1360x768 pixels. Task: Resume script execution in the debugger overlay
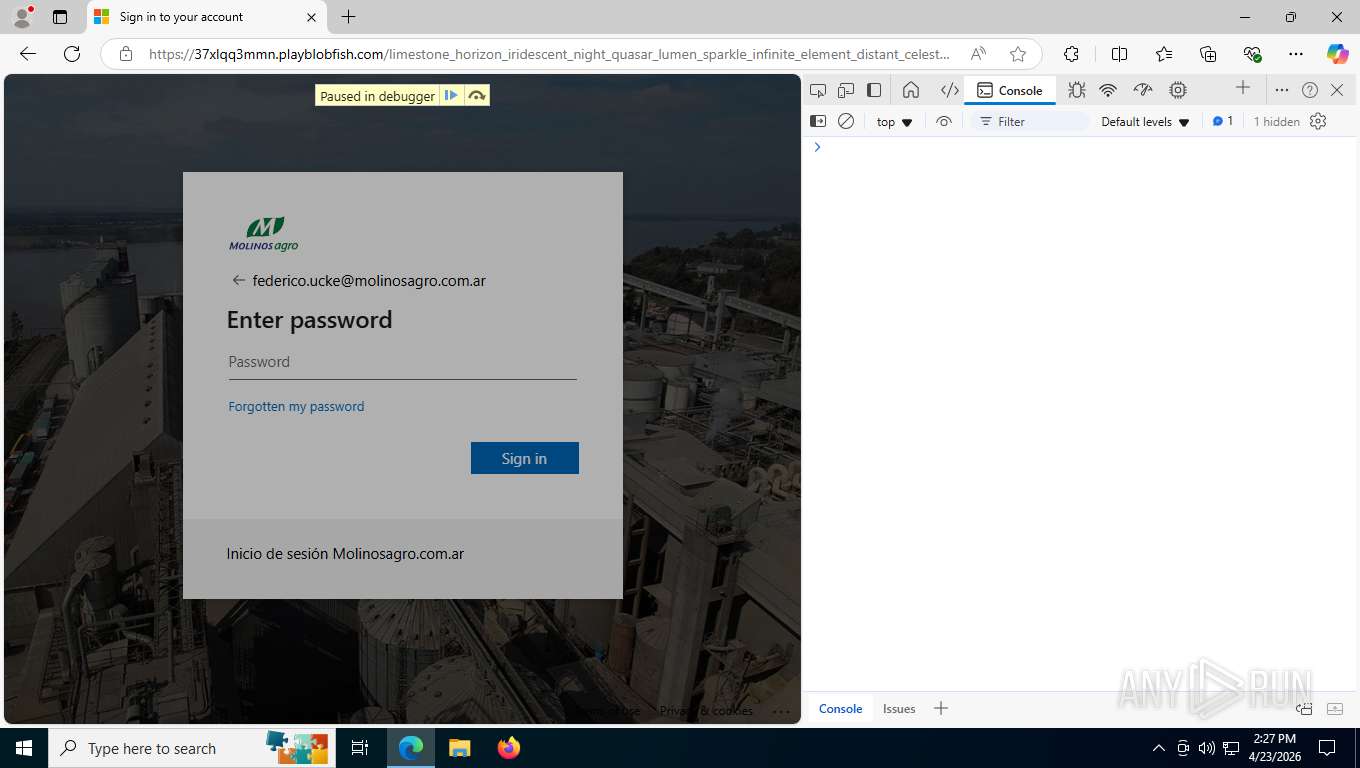[451, 96]
